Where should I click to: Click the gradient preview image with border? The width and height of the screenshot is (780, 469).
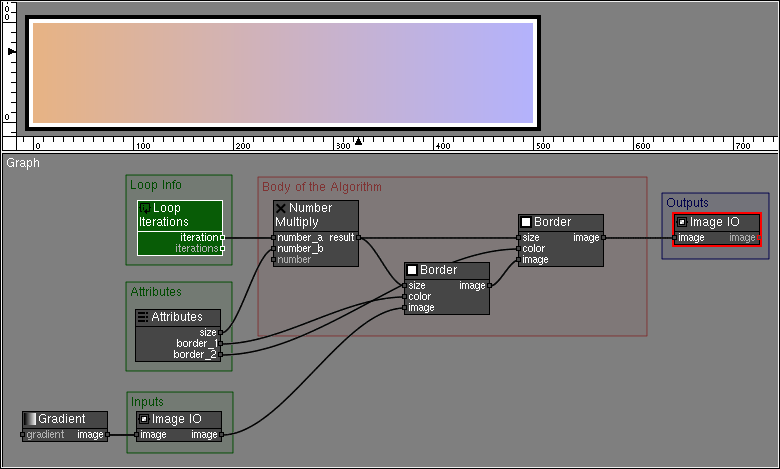click(283, 73)
